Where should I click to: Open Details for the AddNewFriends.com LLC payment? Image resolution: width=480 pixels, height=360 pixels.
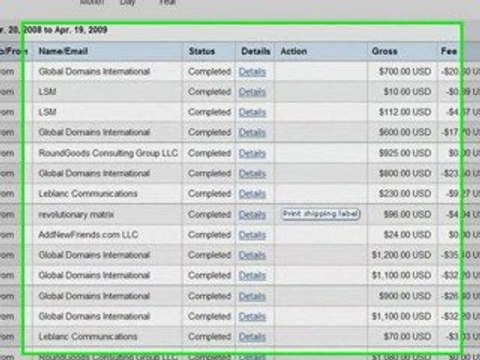tap(252, 235)
